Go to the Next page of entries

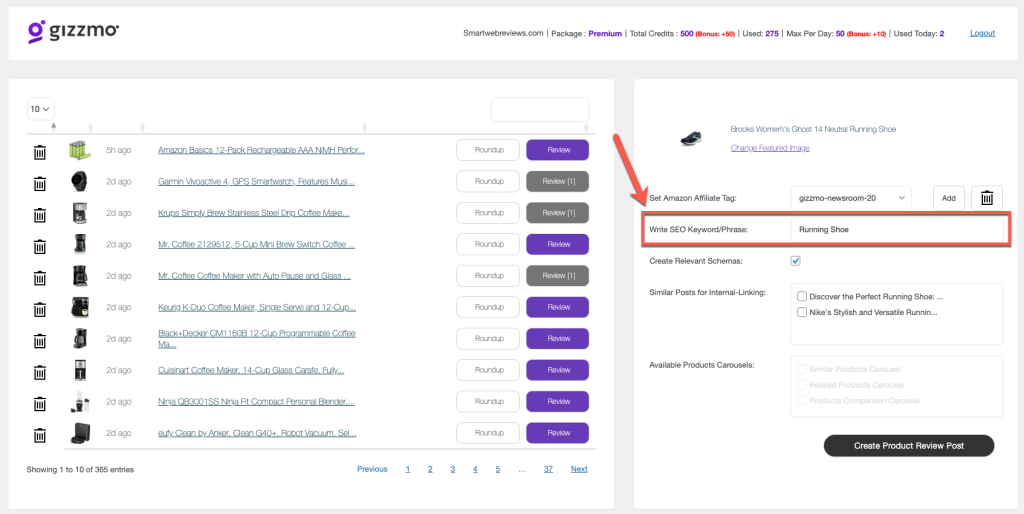point(579,469)
